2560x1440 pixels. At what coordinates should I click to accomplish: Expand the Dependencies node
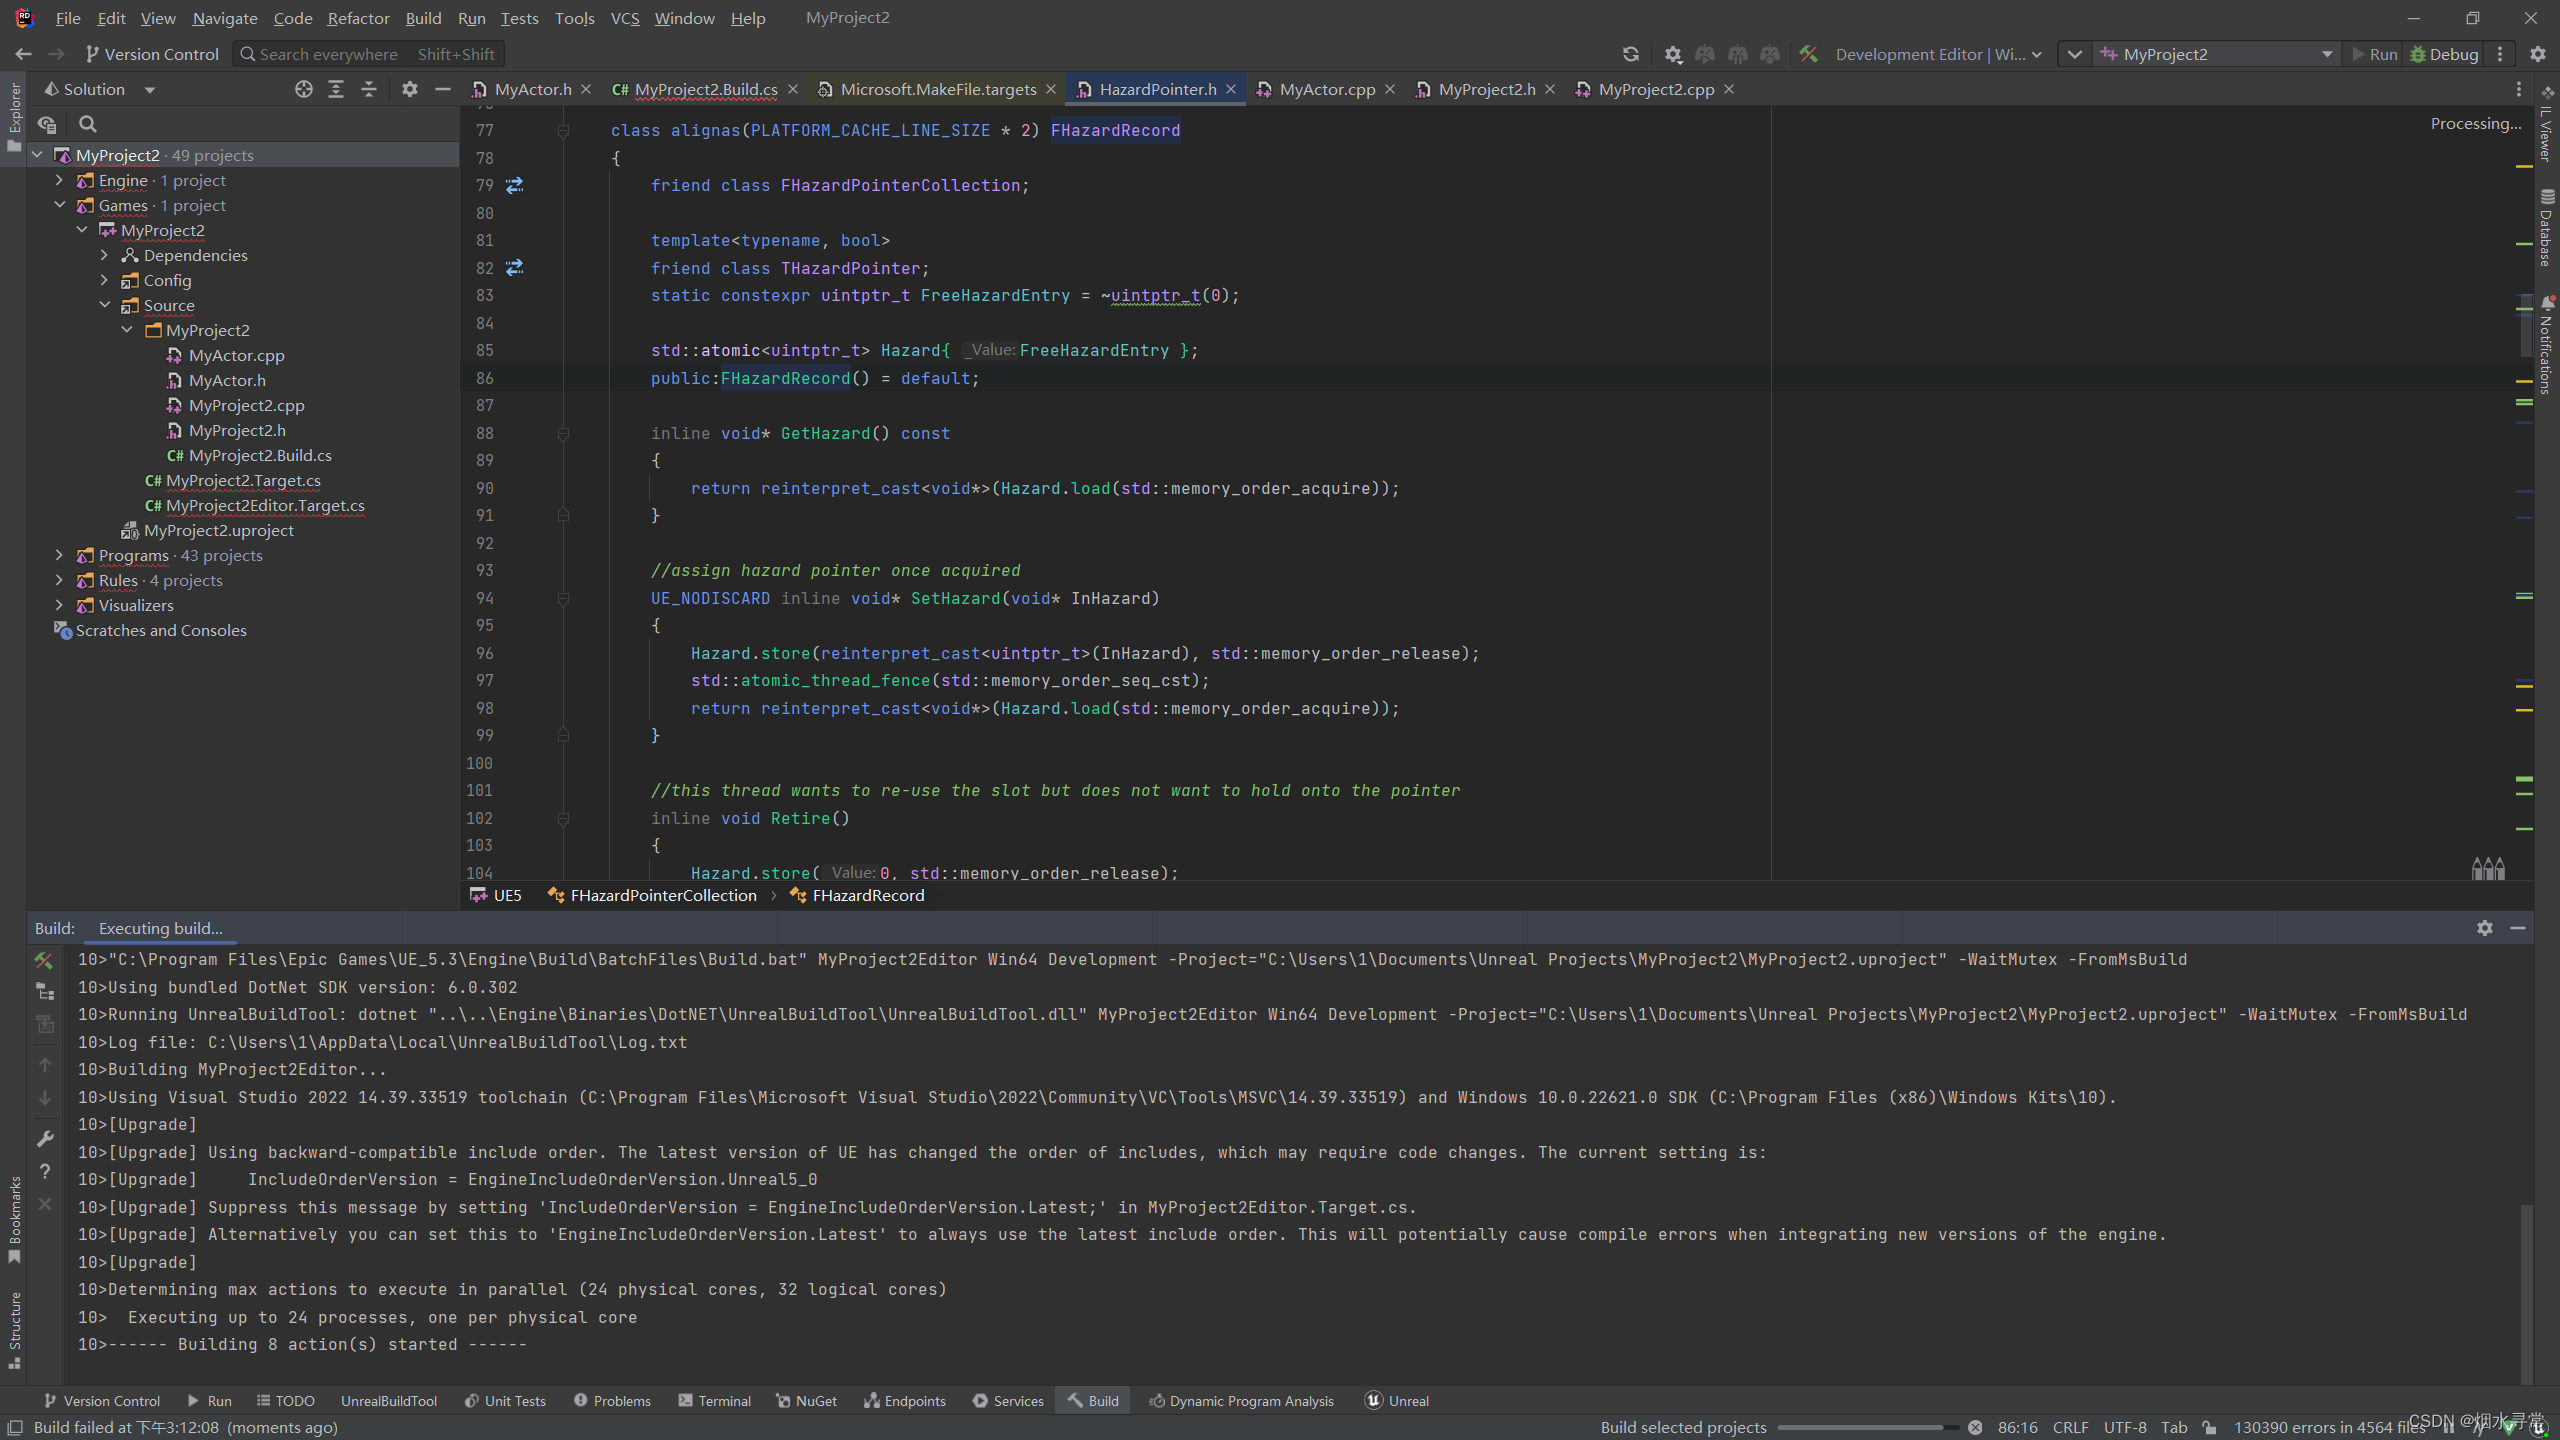[104, 255]
